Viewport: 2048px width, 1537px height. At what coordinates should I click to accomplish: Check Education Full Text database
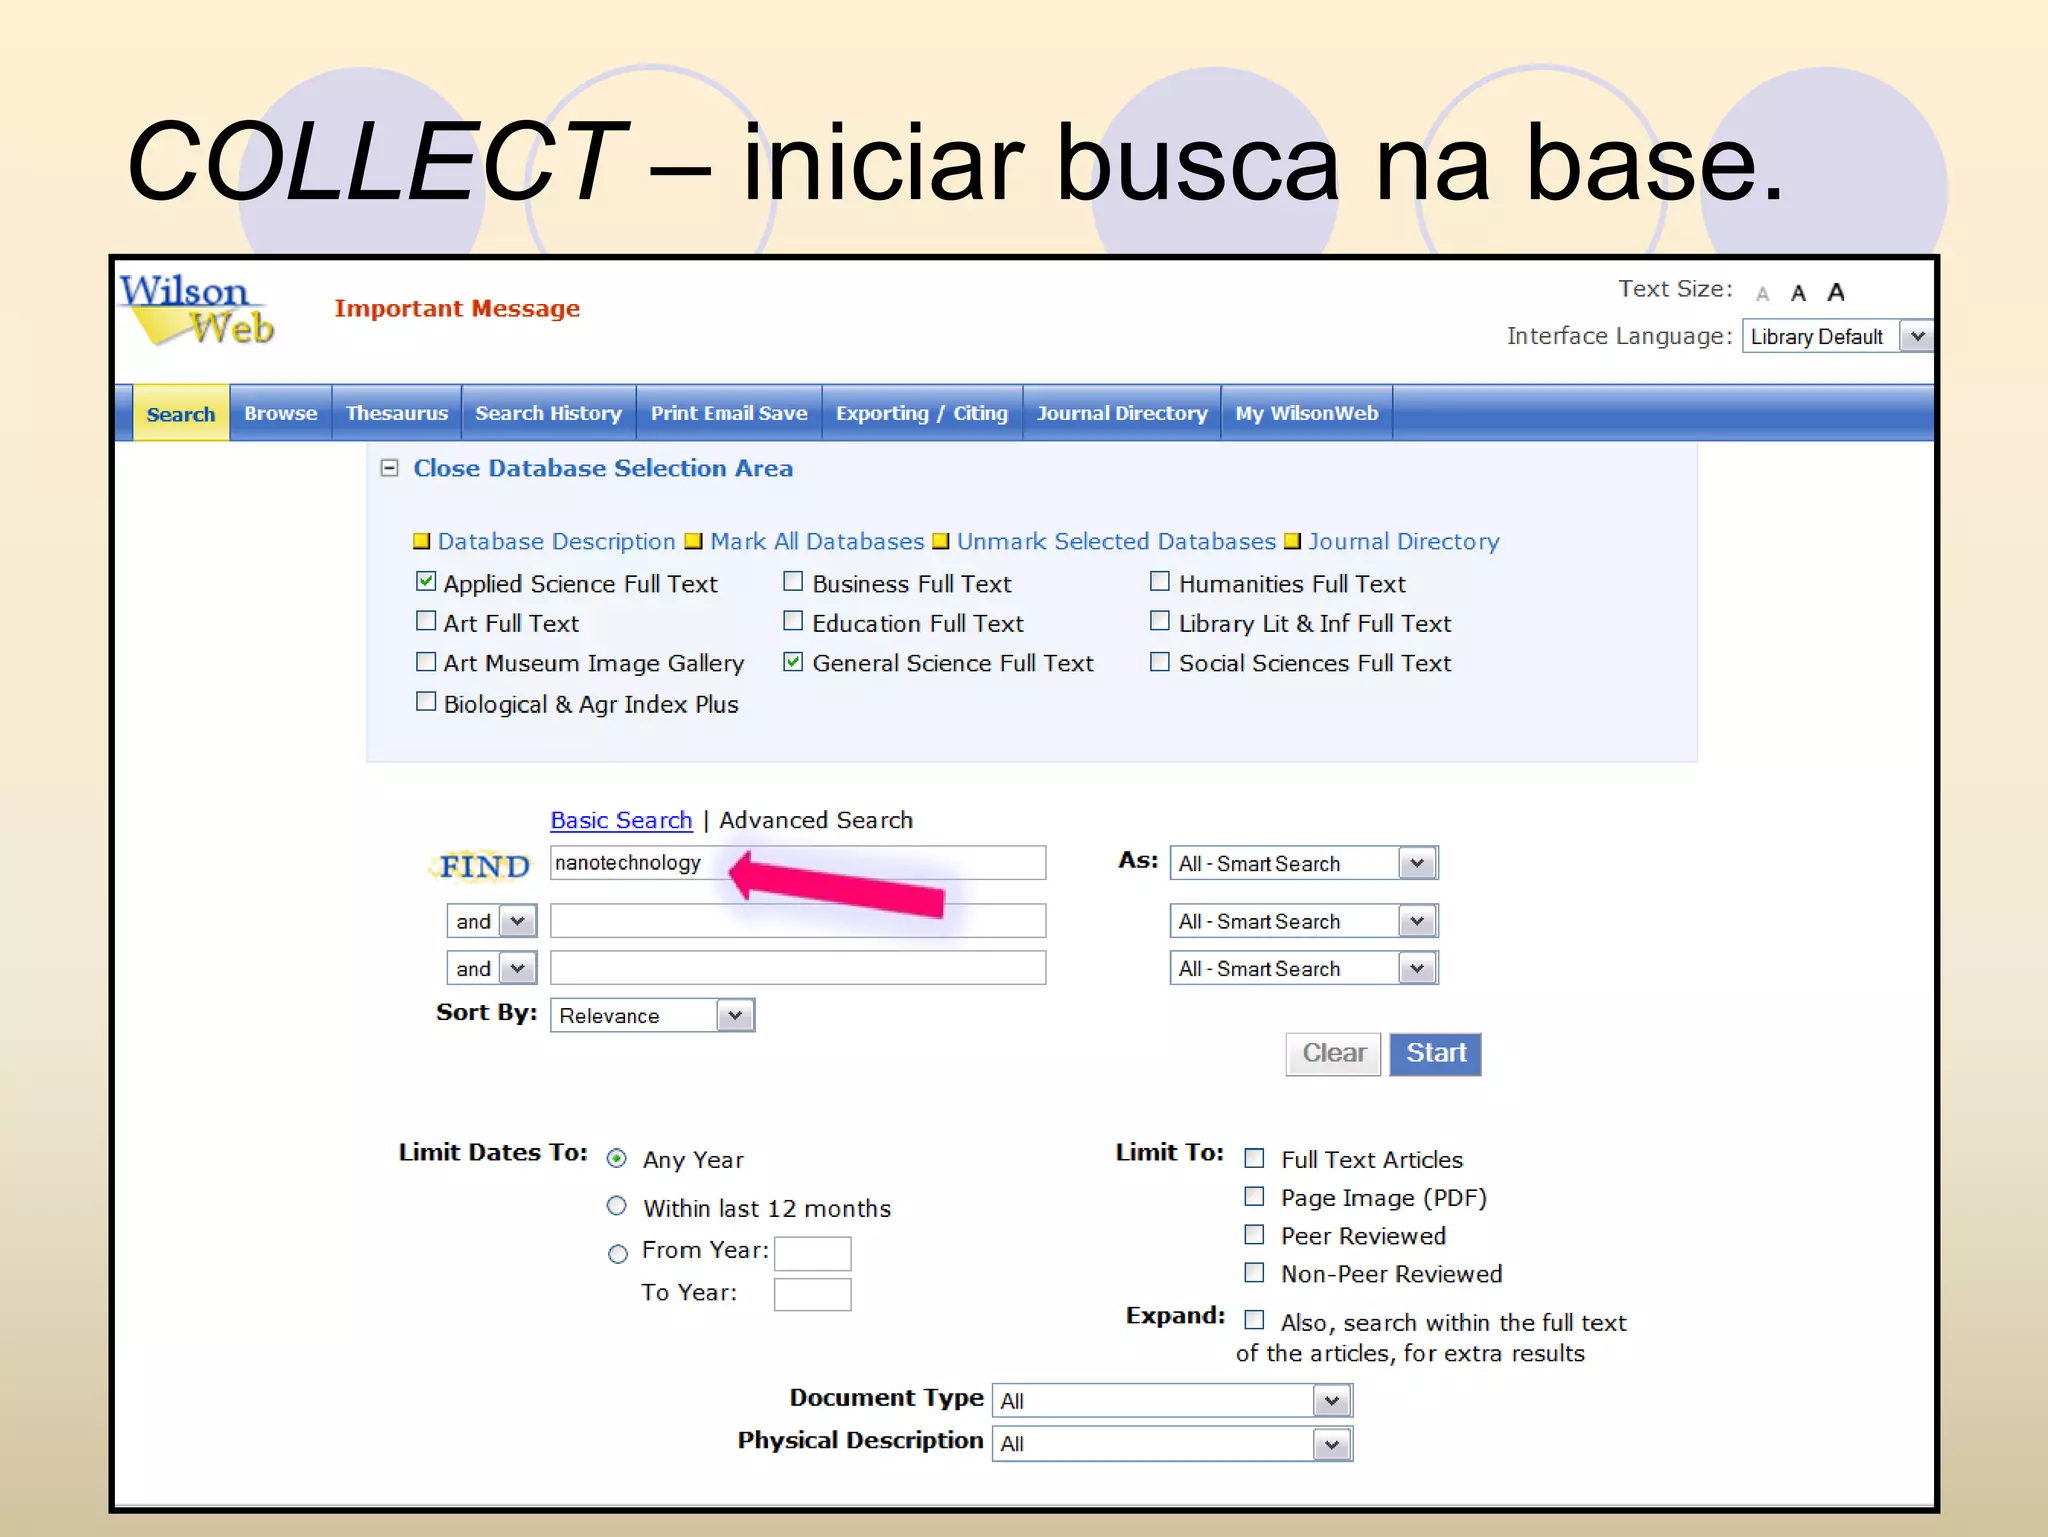pyautogui.click(x=793, y=621)
